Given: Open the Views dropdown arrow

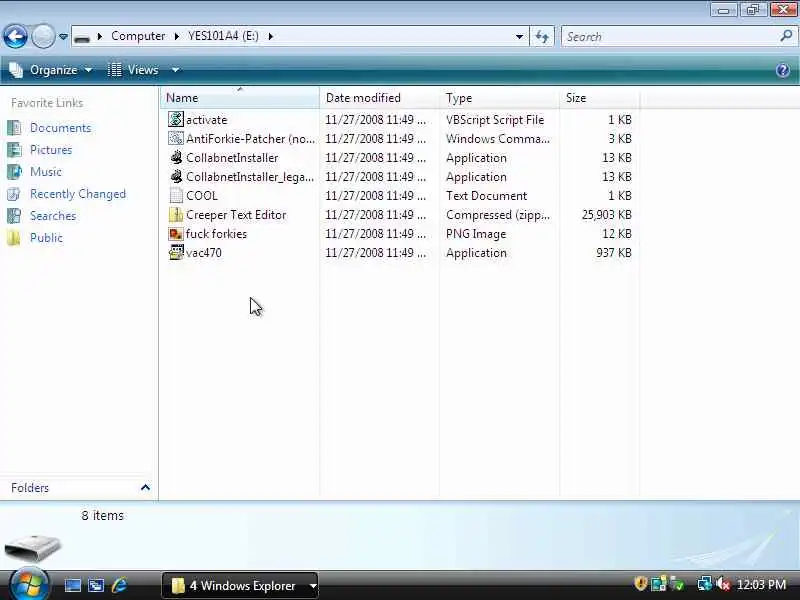Looking at the screenshot, I should [x=175, y=70].
